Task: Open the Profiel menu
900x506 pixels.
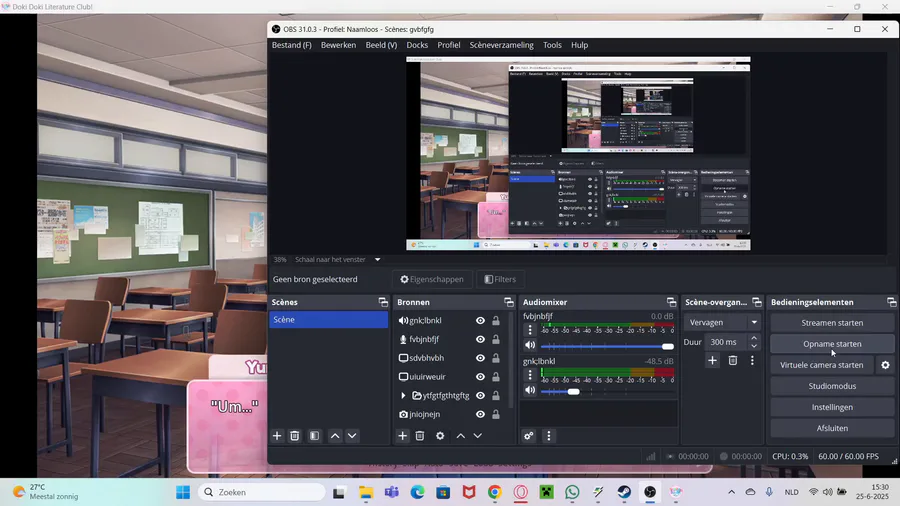Action: click(x=449, y=45)
